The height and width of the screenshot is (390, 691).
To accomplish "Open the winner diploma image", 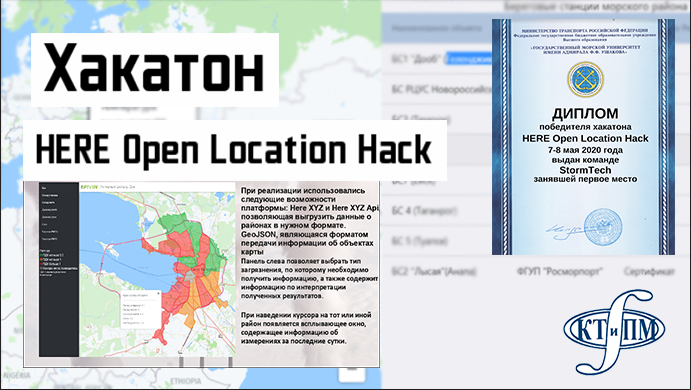I will 583,137.
